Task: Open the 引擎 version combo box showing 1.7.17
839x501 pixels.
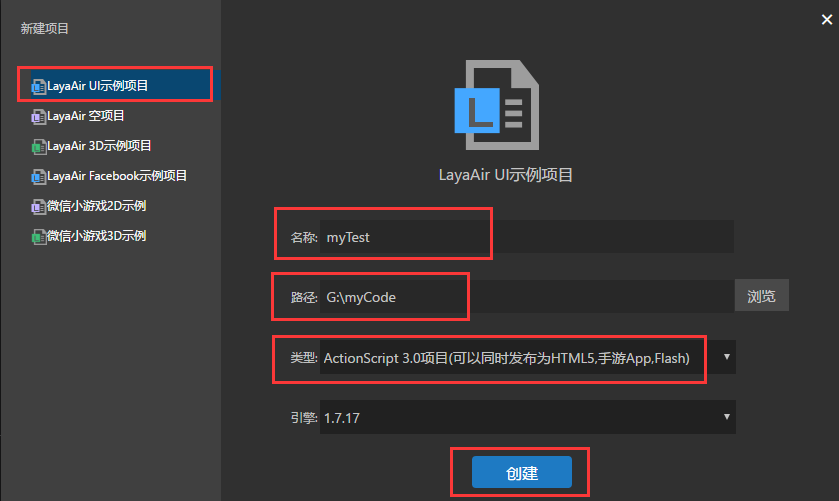Action: tap(528, 417)
